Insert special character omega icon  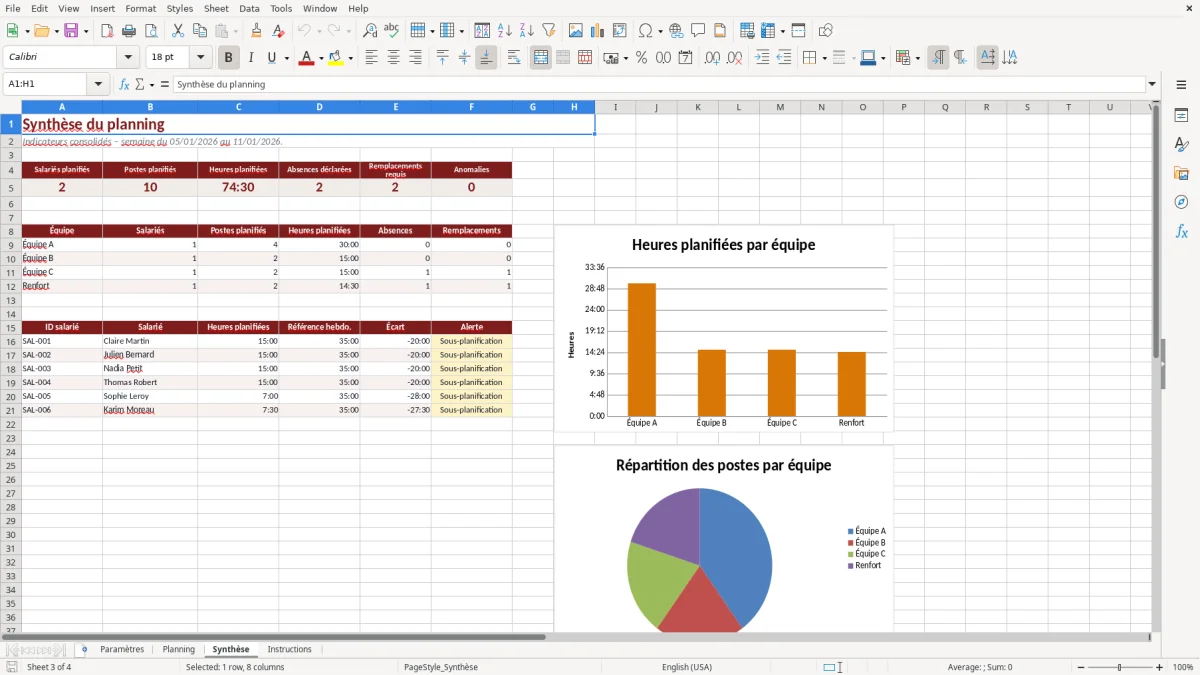click(x=645, y=31)
